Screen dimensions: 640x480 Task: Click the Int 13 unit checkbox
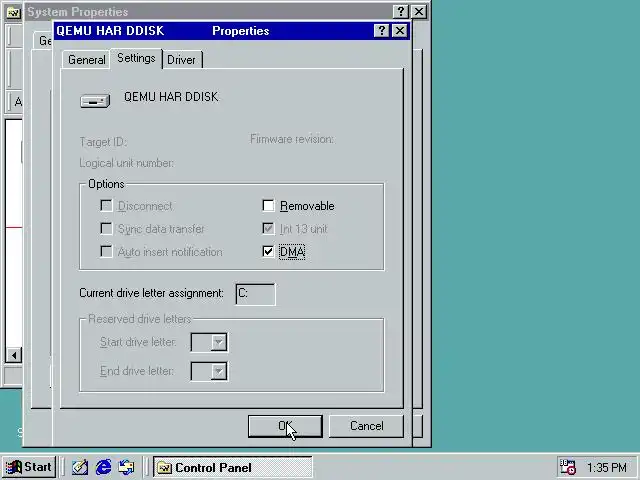[268, 229]
